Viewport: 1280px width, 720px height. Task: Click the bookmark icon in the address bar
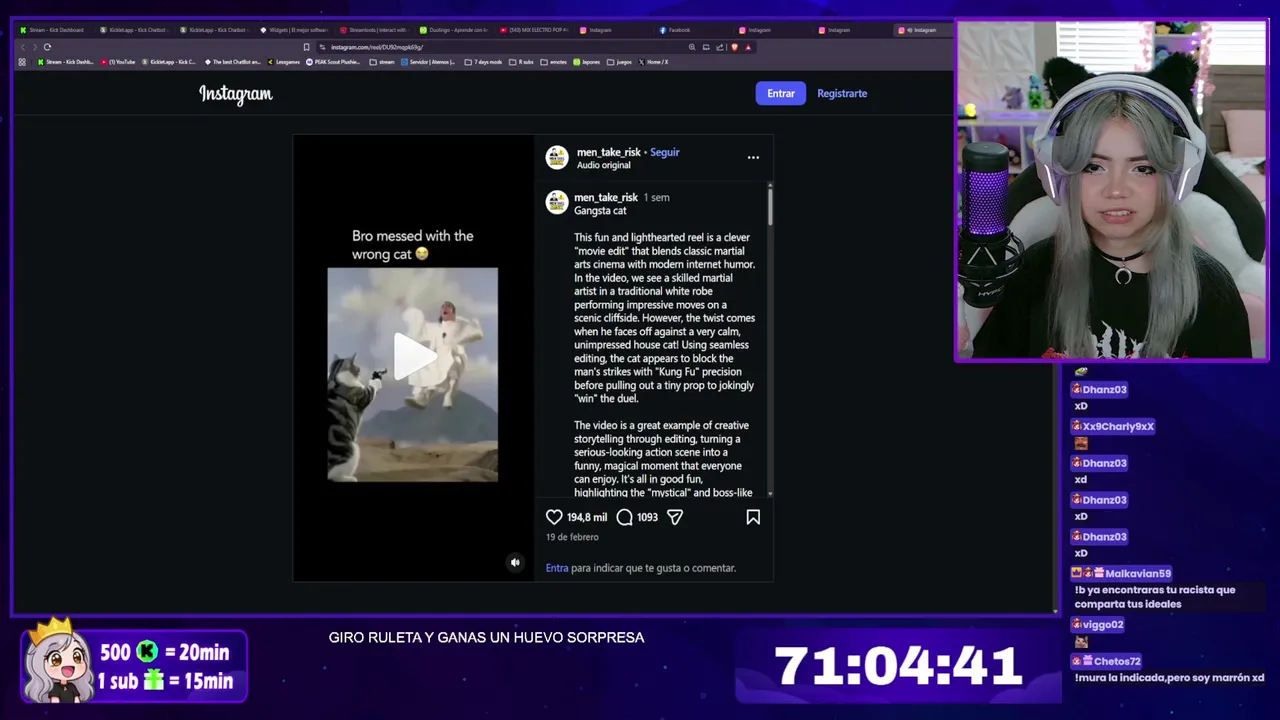coord(306,47)
